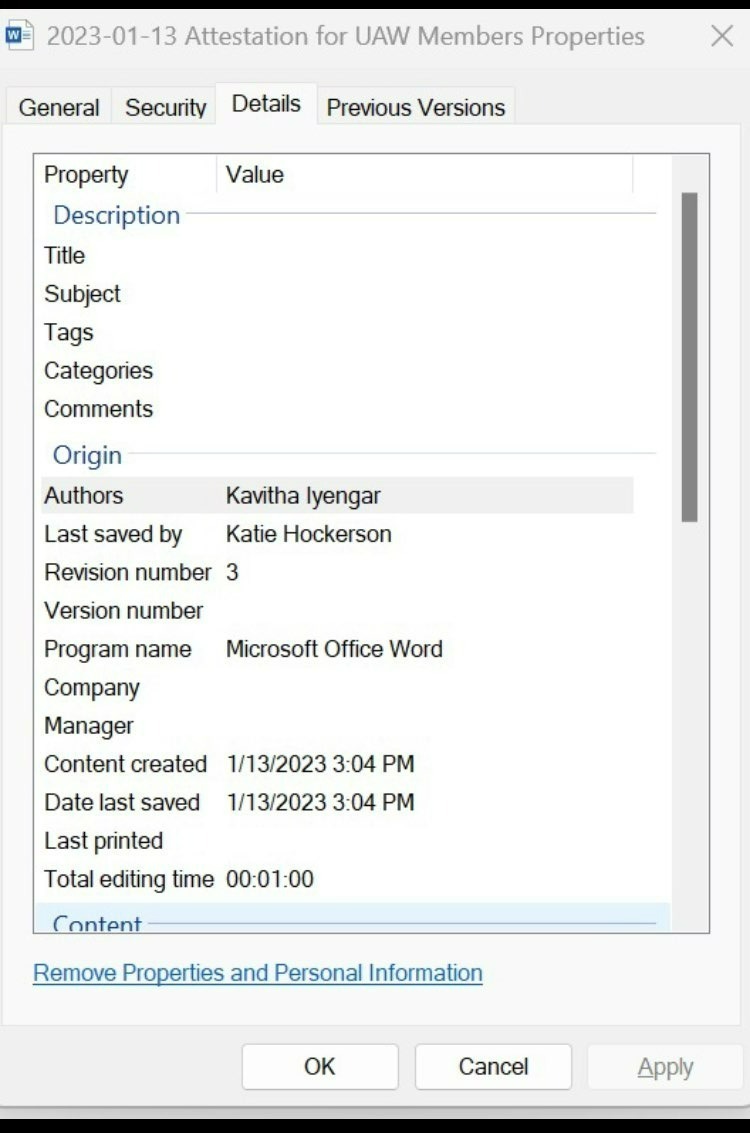Click the author value Kavitha Iyengar
The width and height of the screenshot is (750, 1133).
[303, 496]
